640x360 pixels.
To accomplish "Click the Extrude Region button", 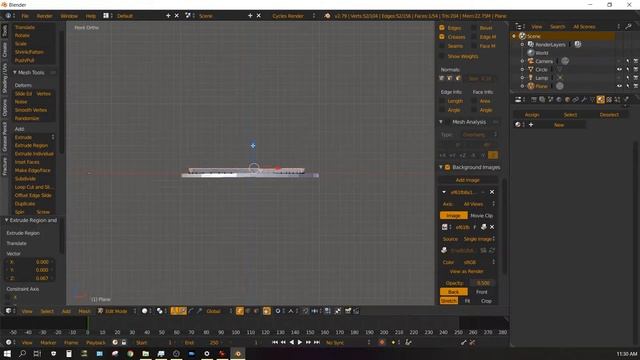I will click(33, 145).
